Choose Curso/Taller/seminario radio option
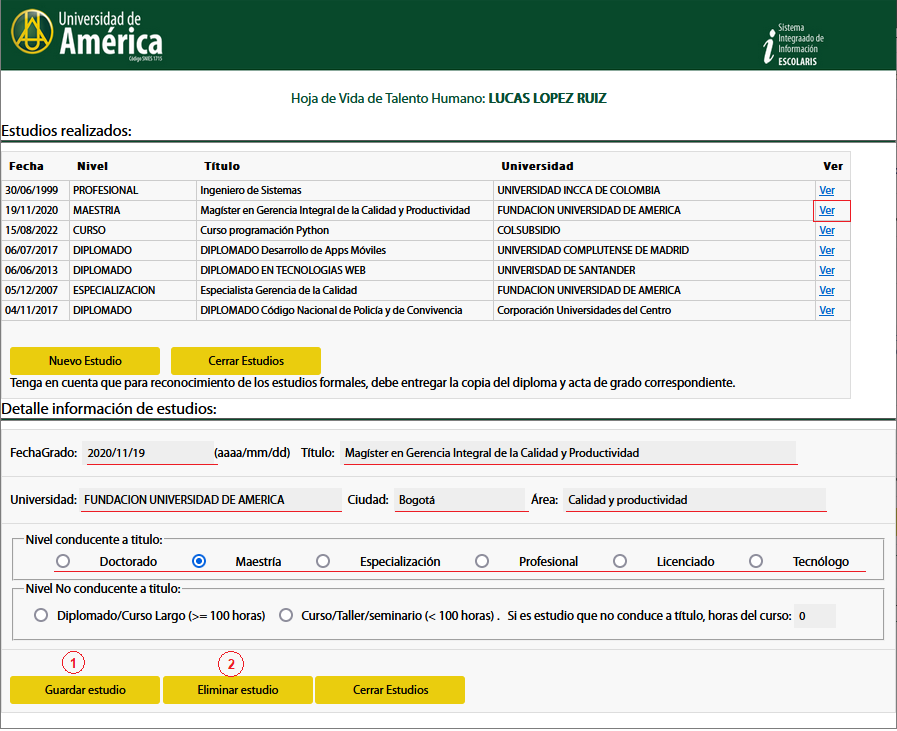The width and height of the screenshot is (897, 731). [x=285, y=615]
